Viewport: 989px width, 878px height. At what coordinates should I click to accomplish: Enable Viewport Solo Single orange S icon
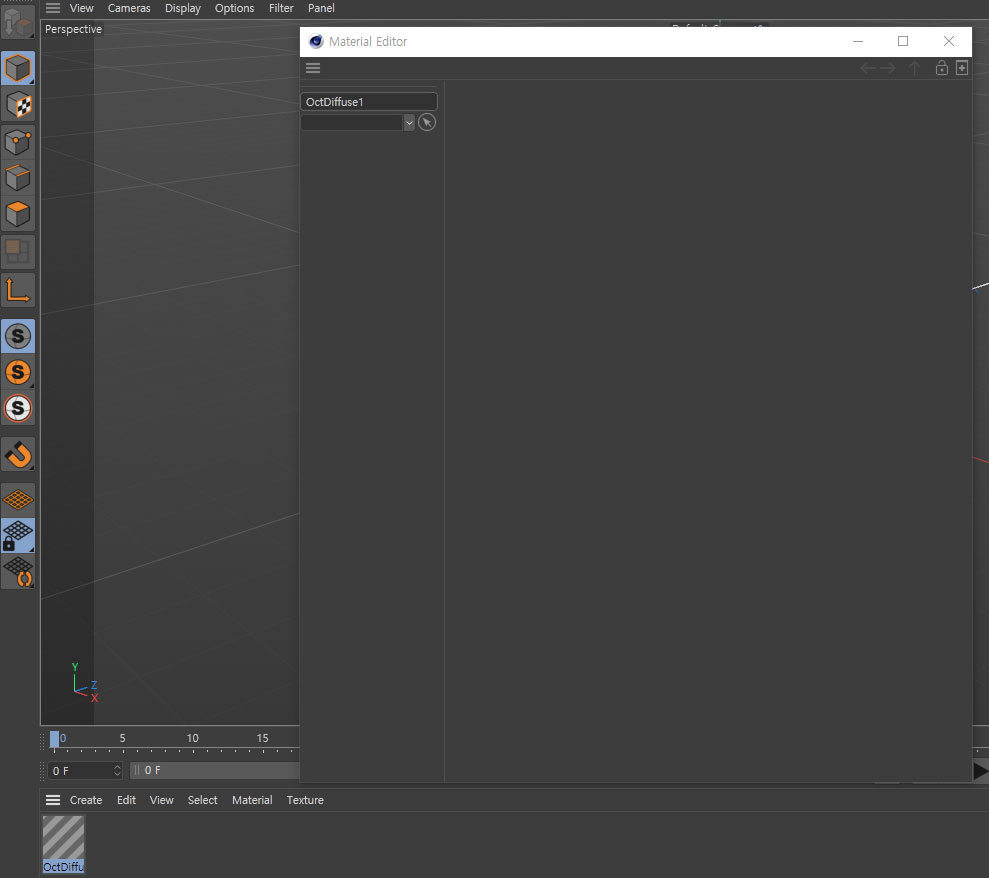point(18,372)
